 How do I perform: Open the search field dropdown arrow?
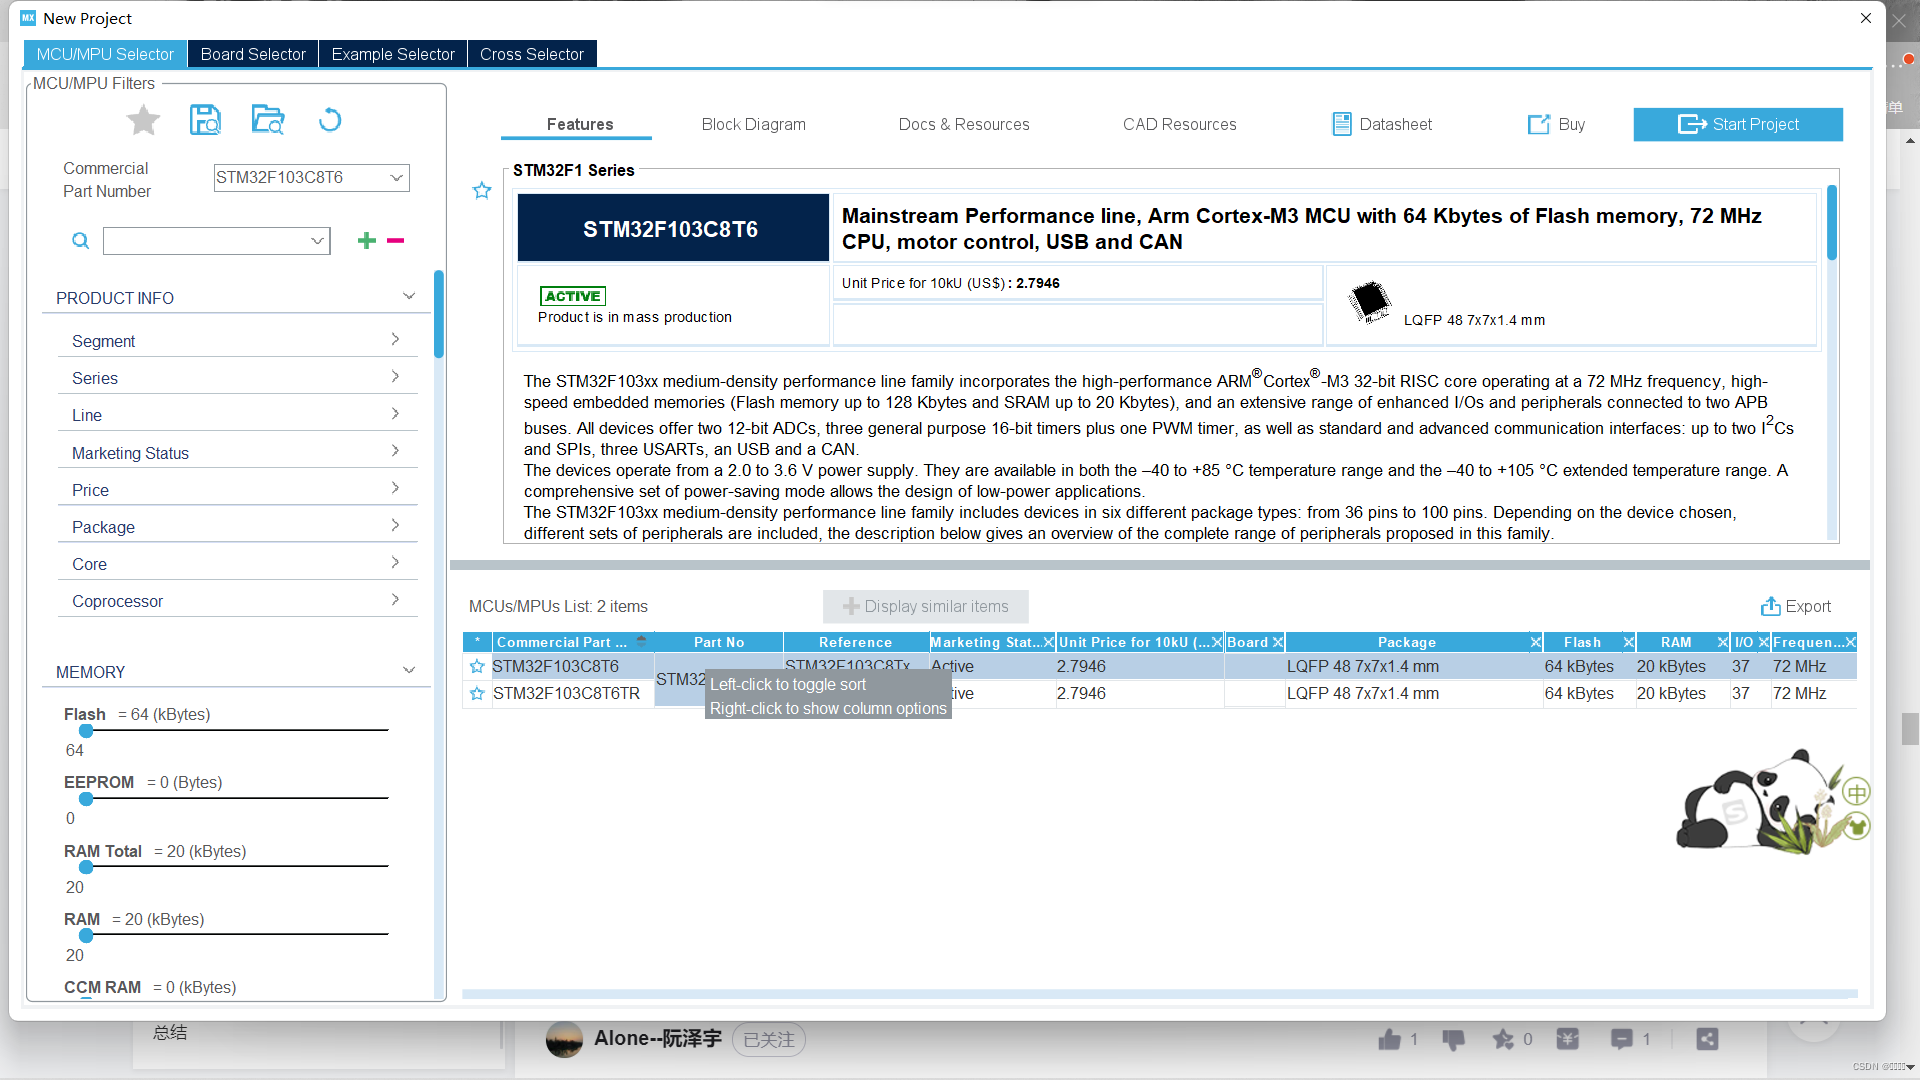317,241
